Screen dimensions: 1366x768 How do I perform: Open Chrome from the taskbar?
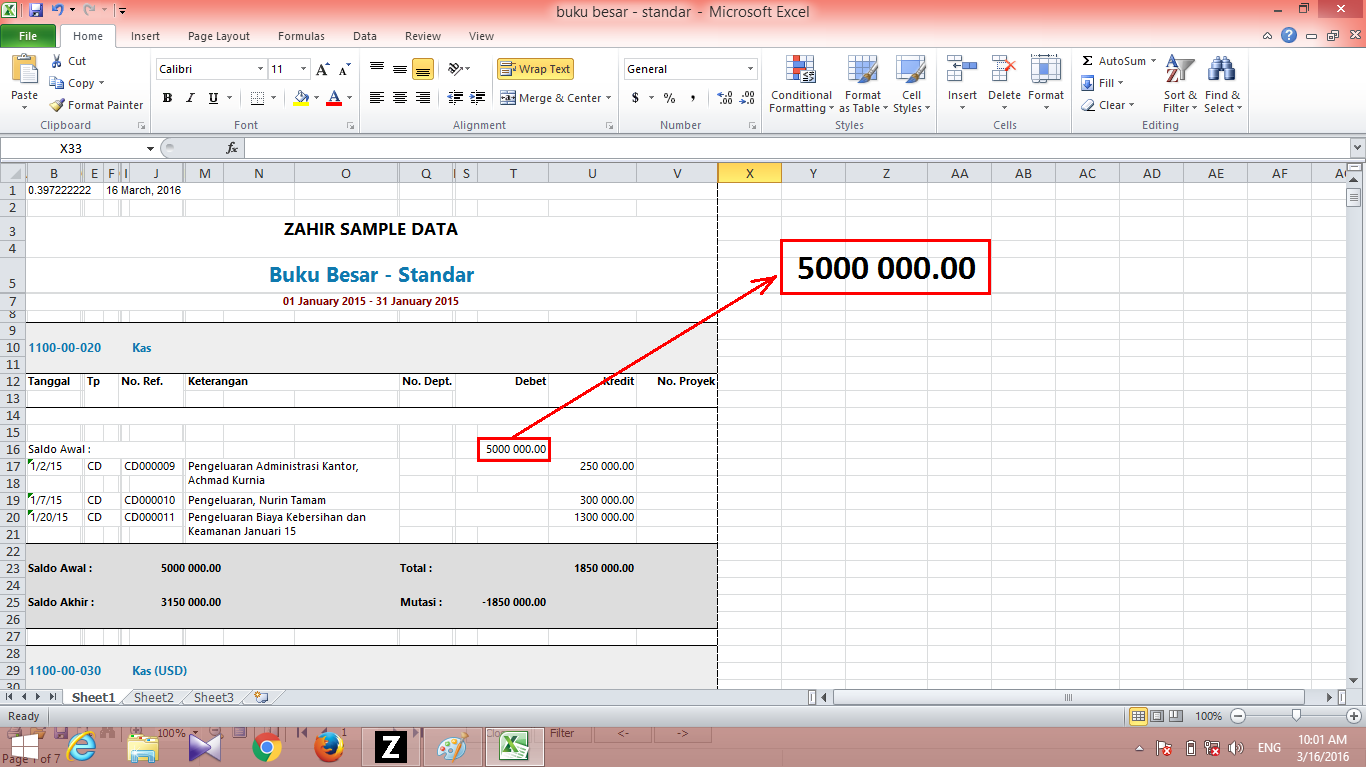click(x=266, y=747)
